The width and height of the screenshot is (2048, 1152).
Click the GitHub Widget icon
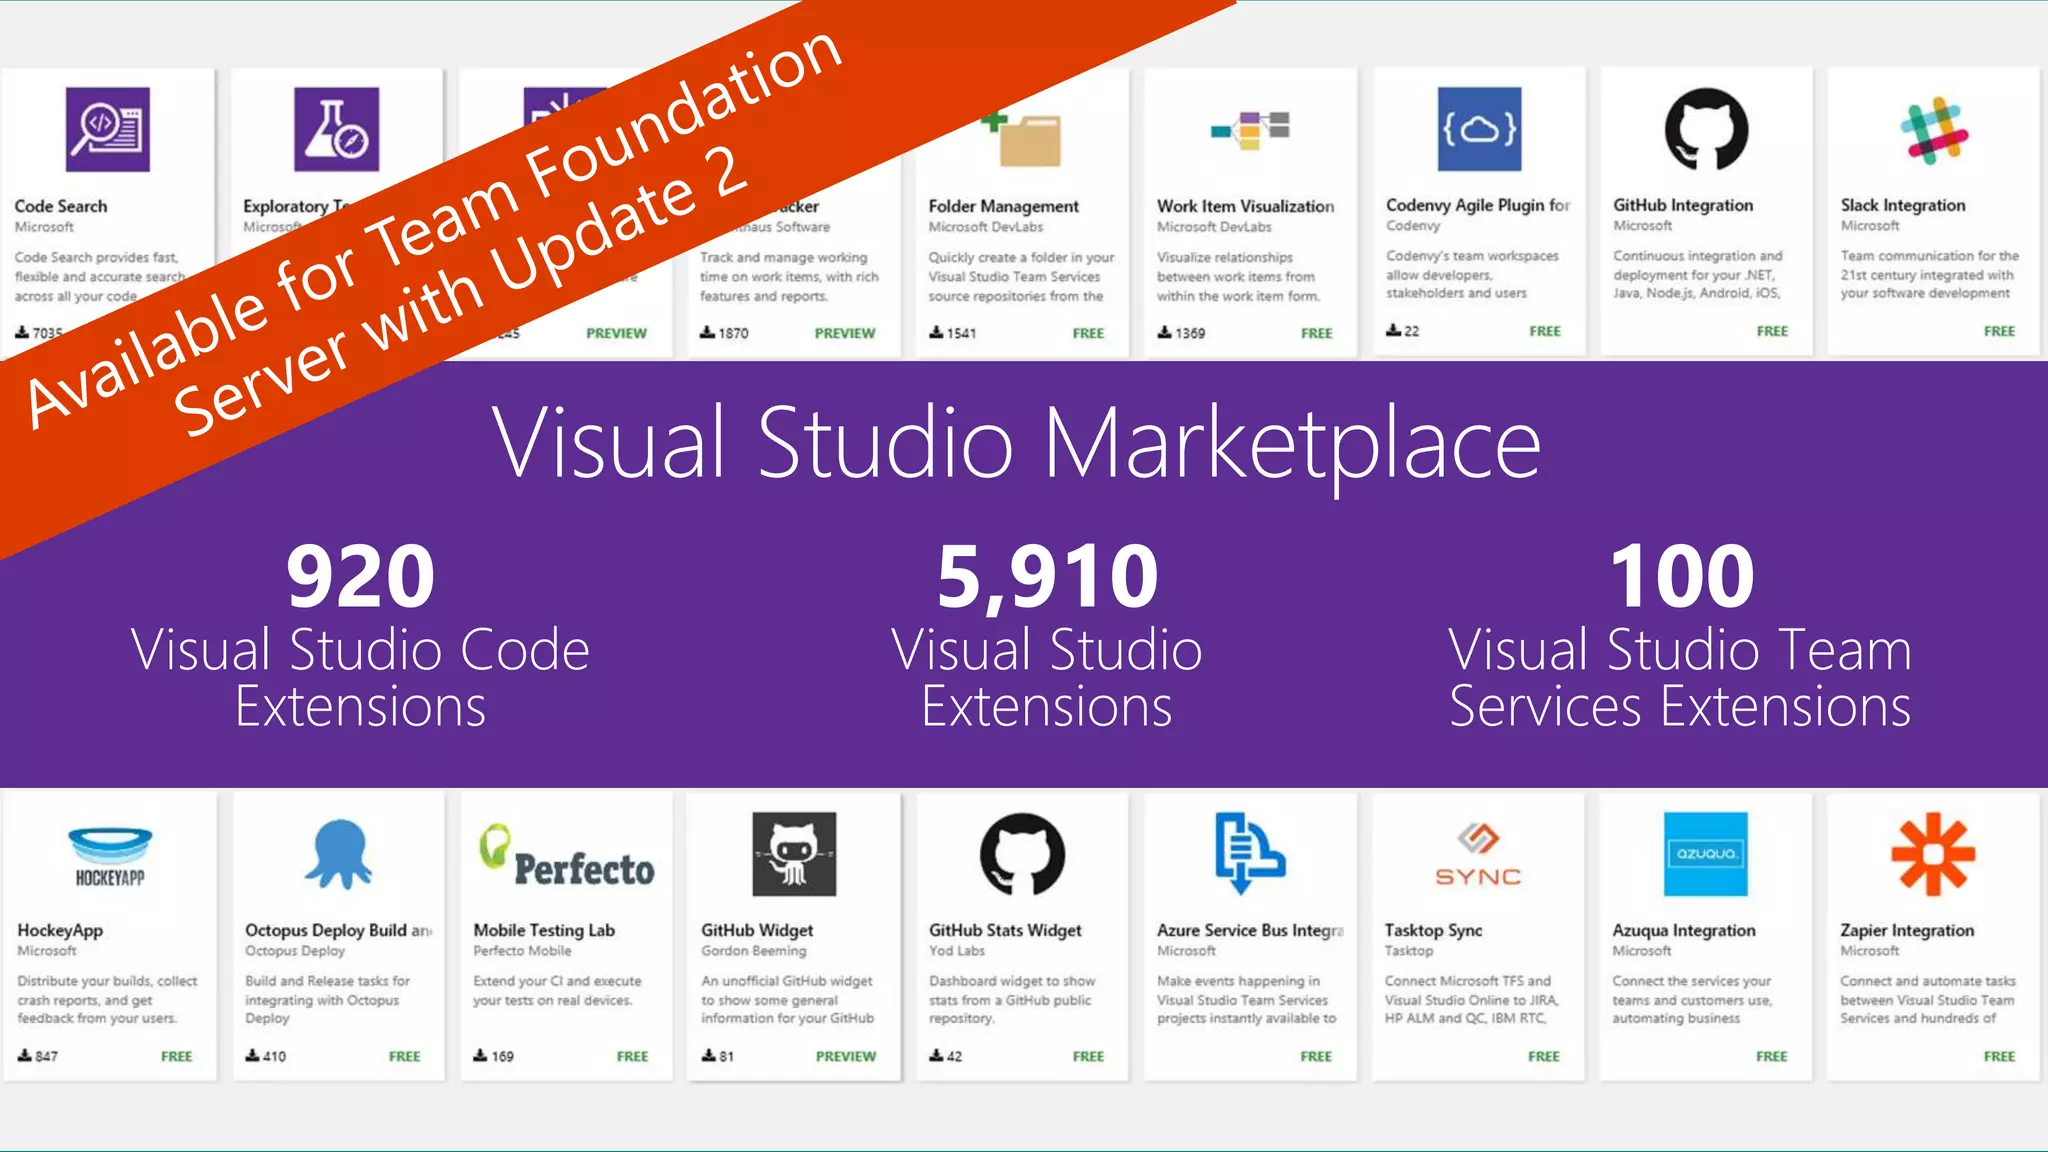click(x=794, y=854)
